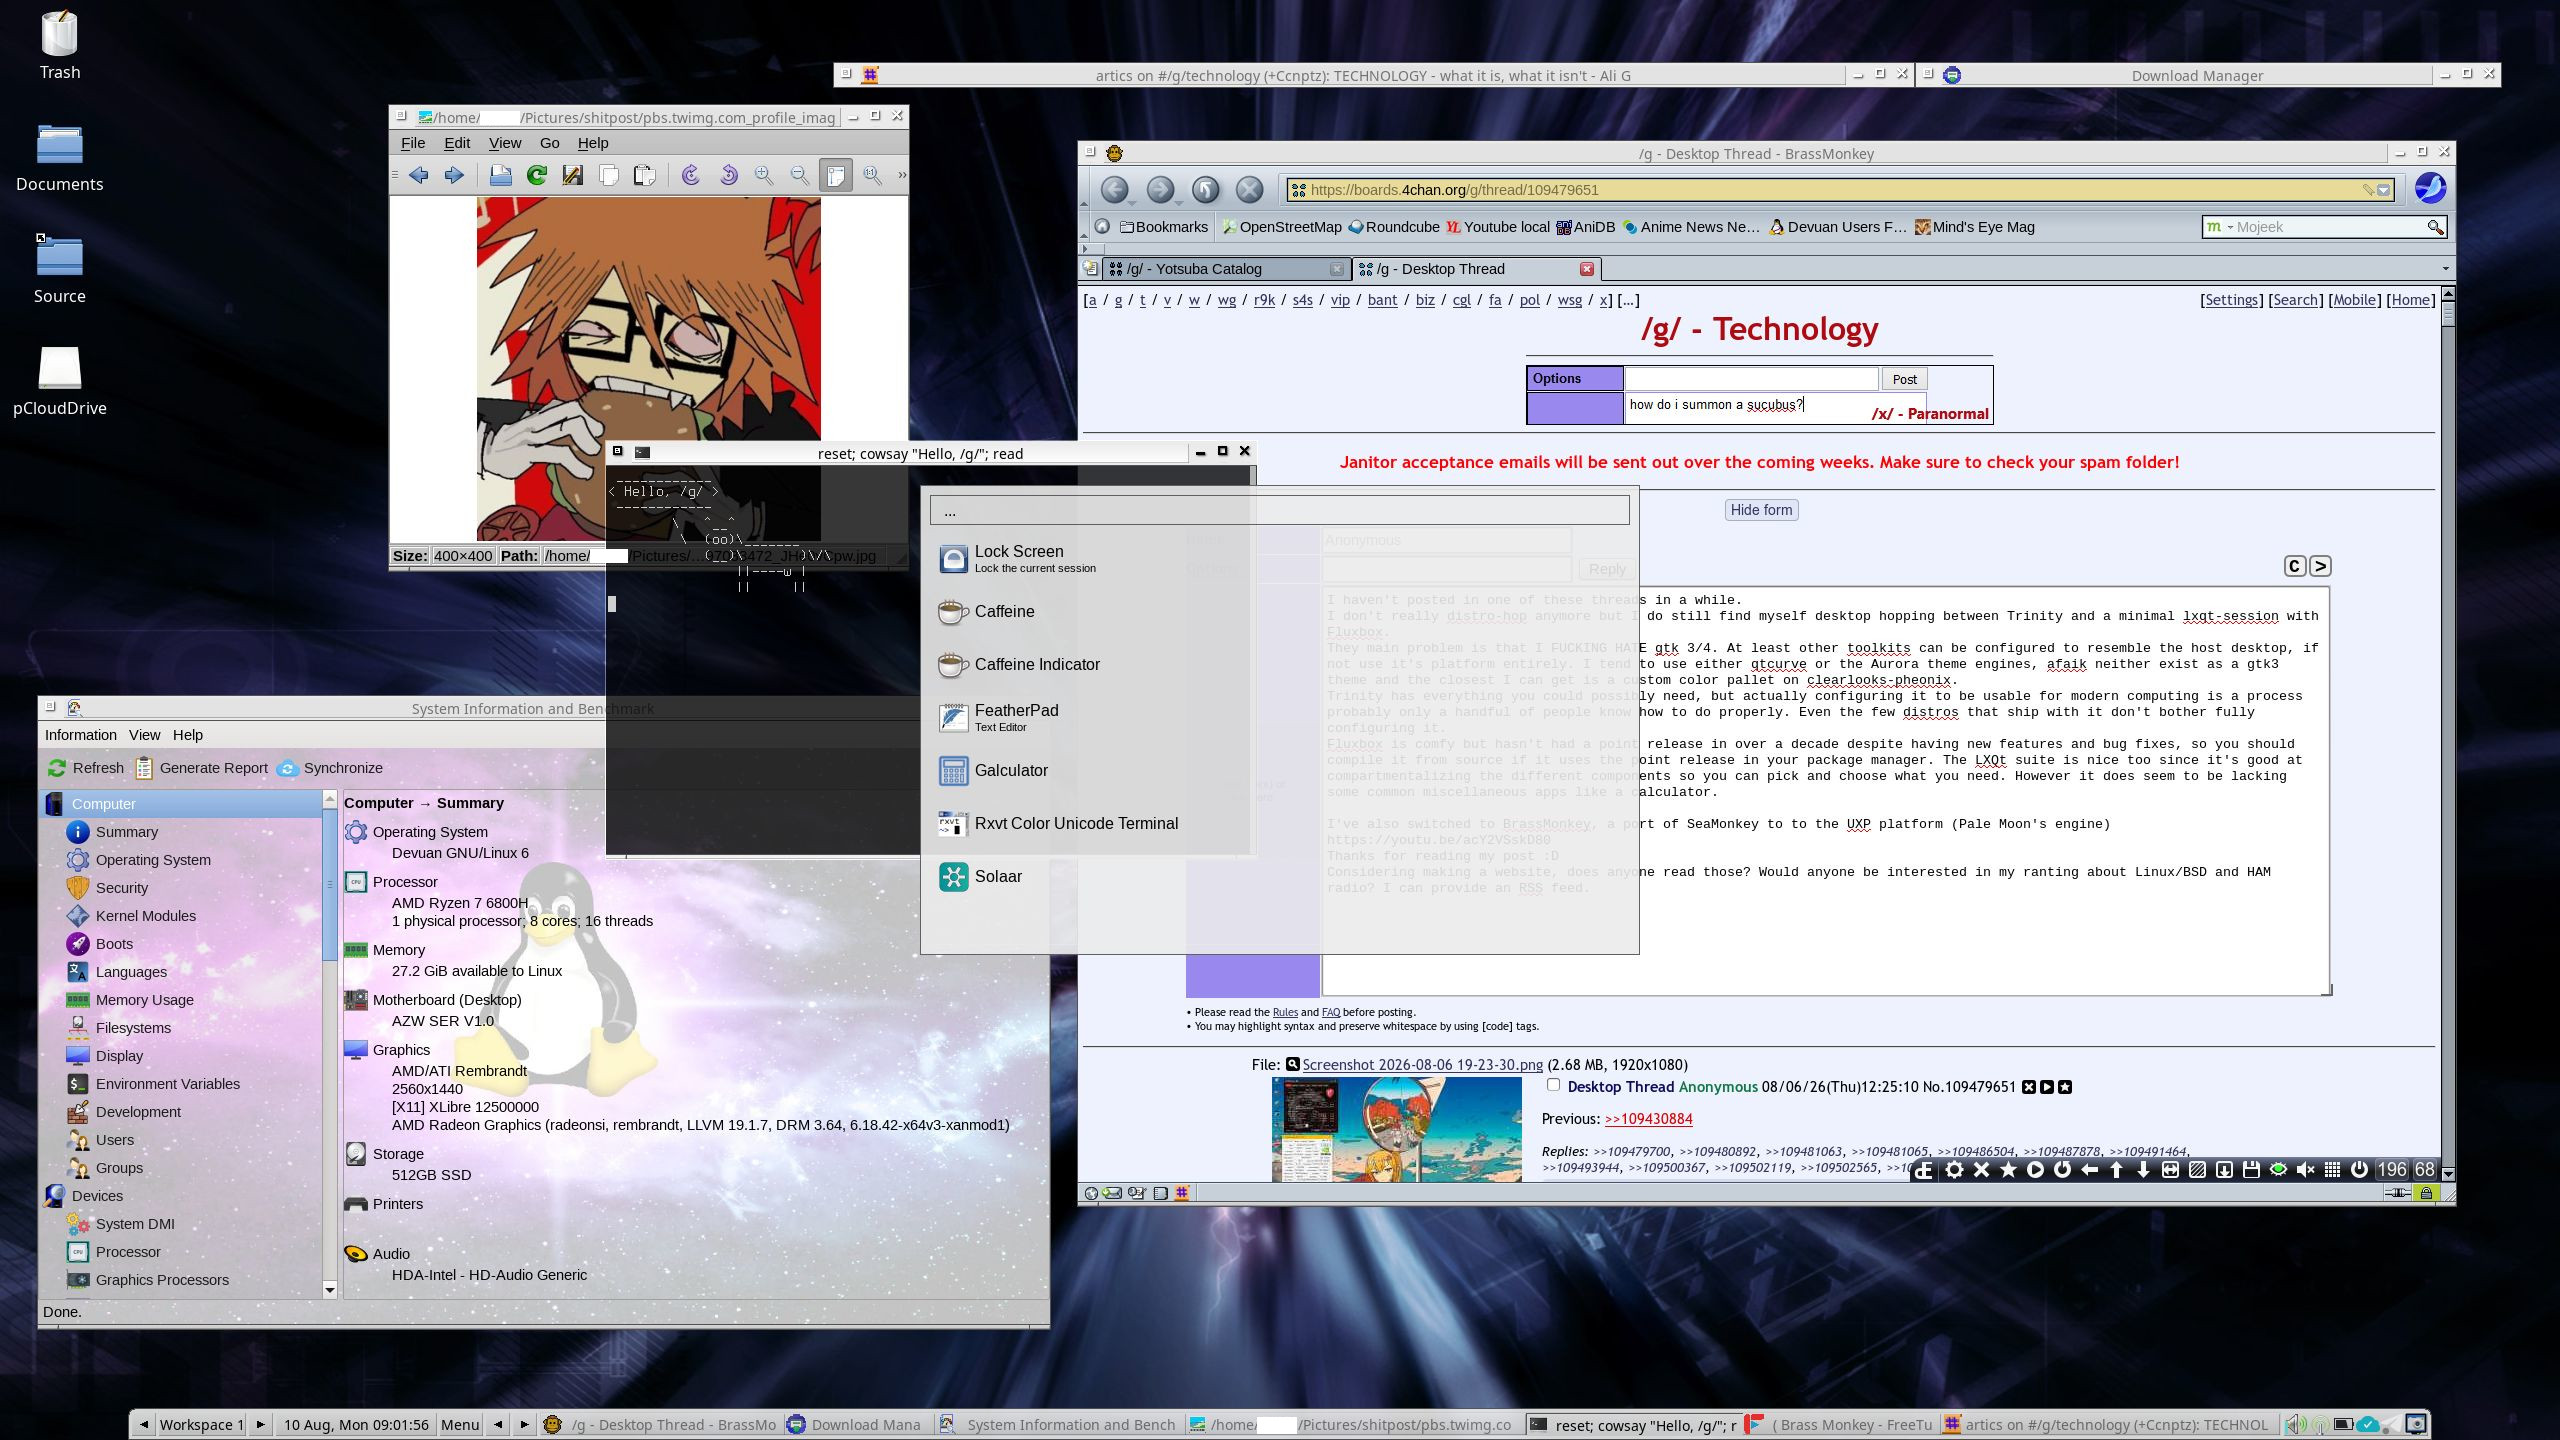Click the BrassMonkey Forward button

click(1160, 189)
